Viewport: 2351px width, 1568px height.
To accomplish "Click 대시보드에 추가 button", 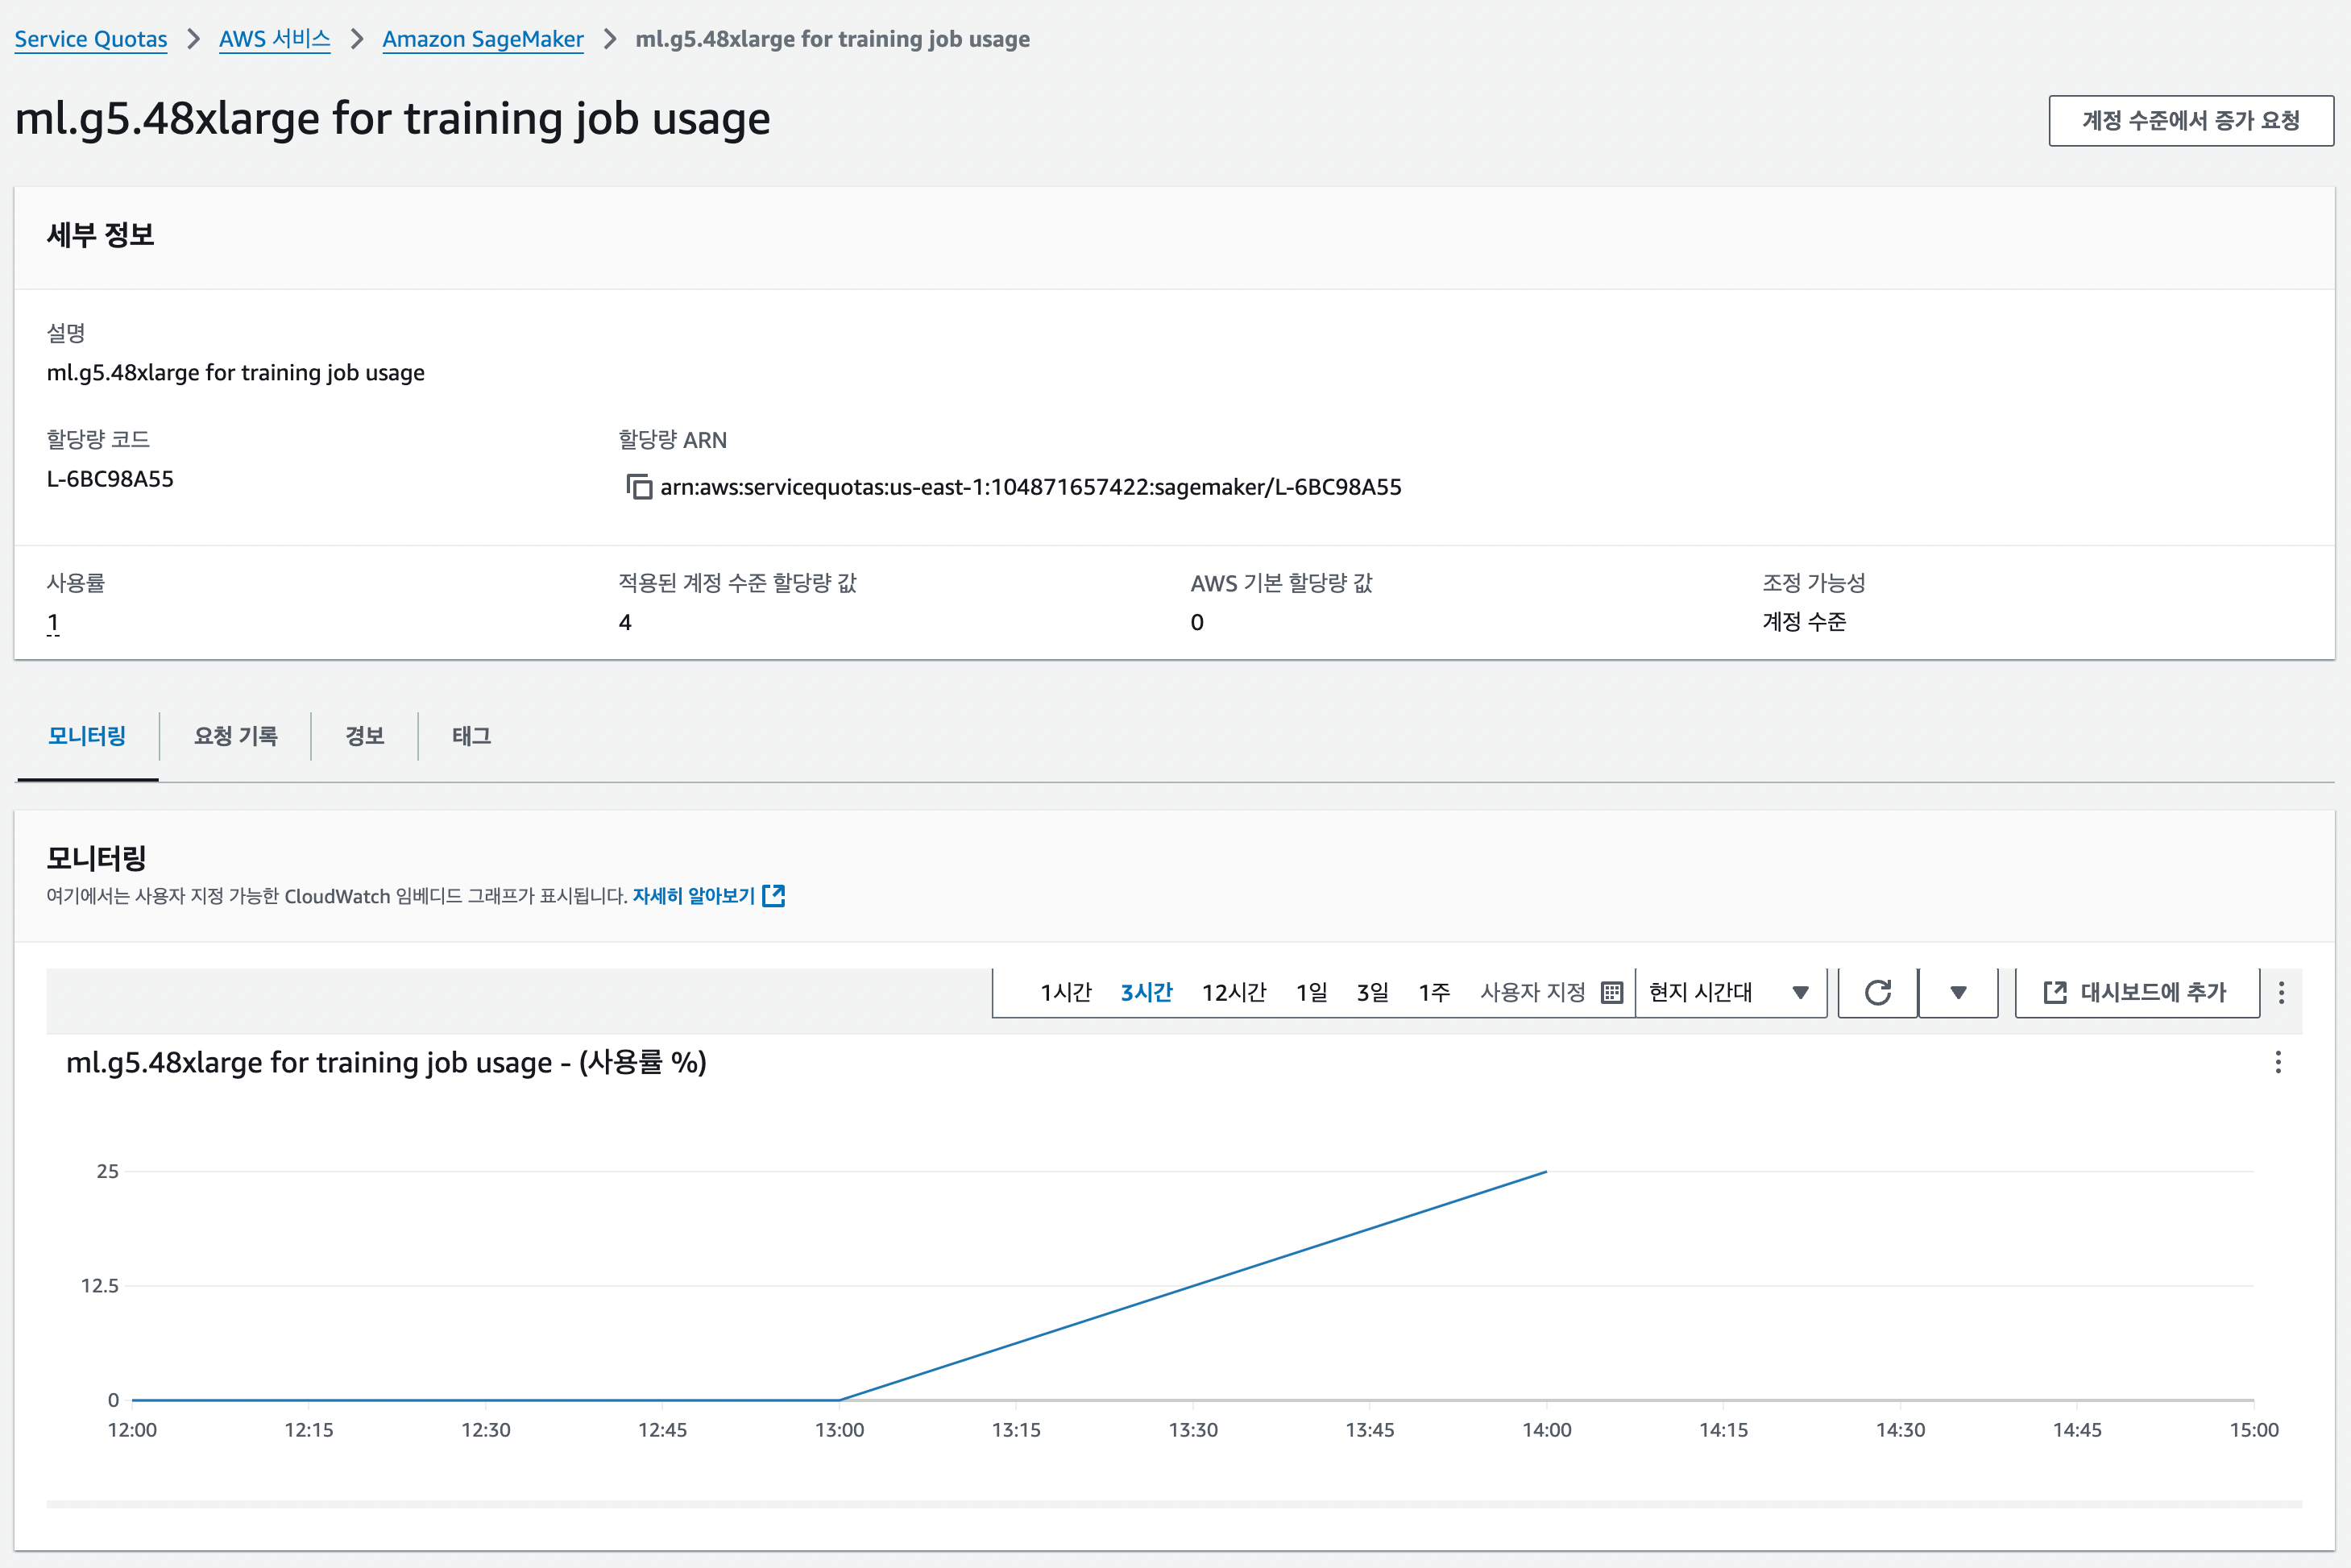I will [2136, 992].
